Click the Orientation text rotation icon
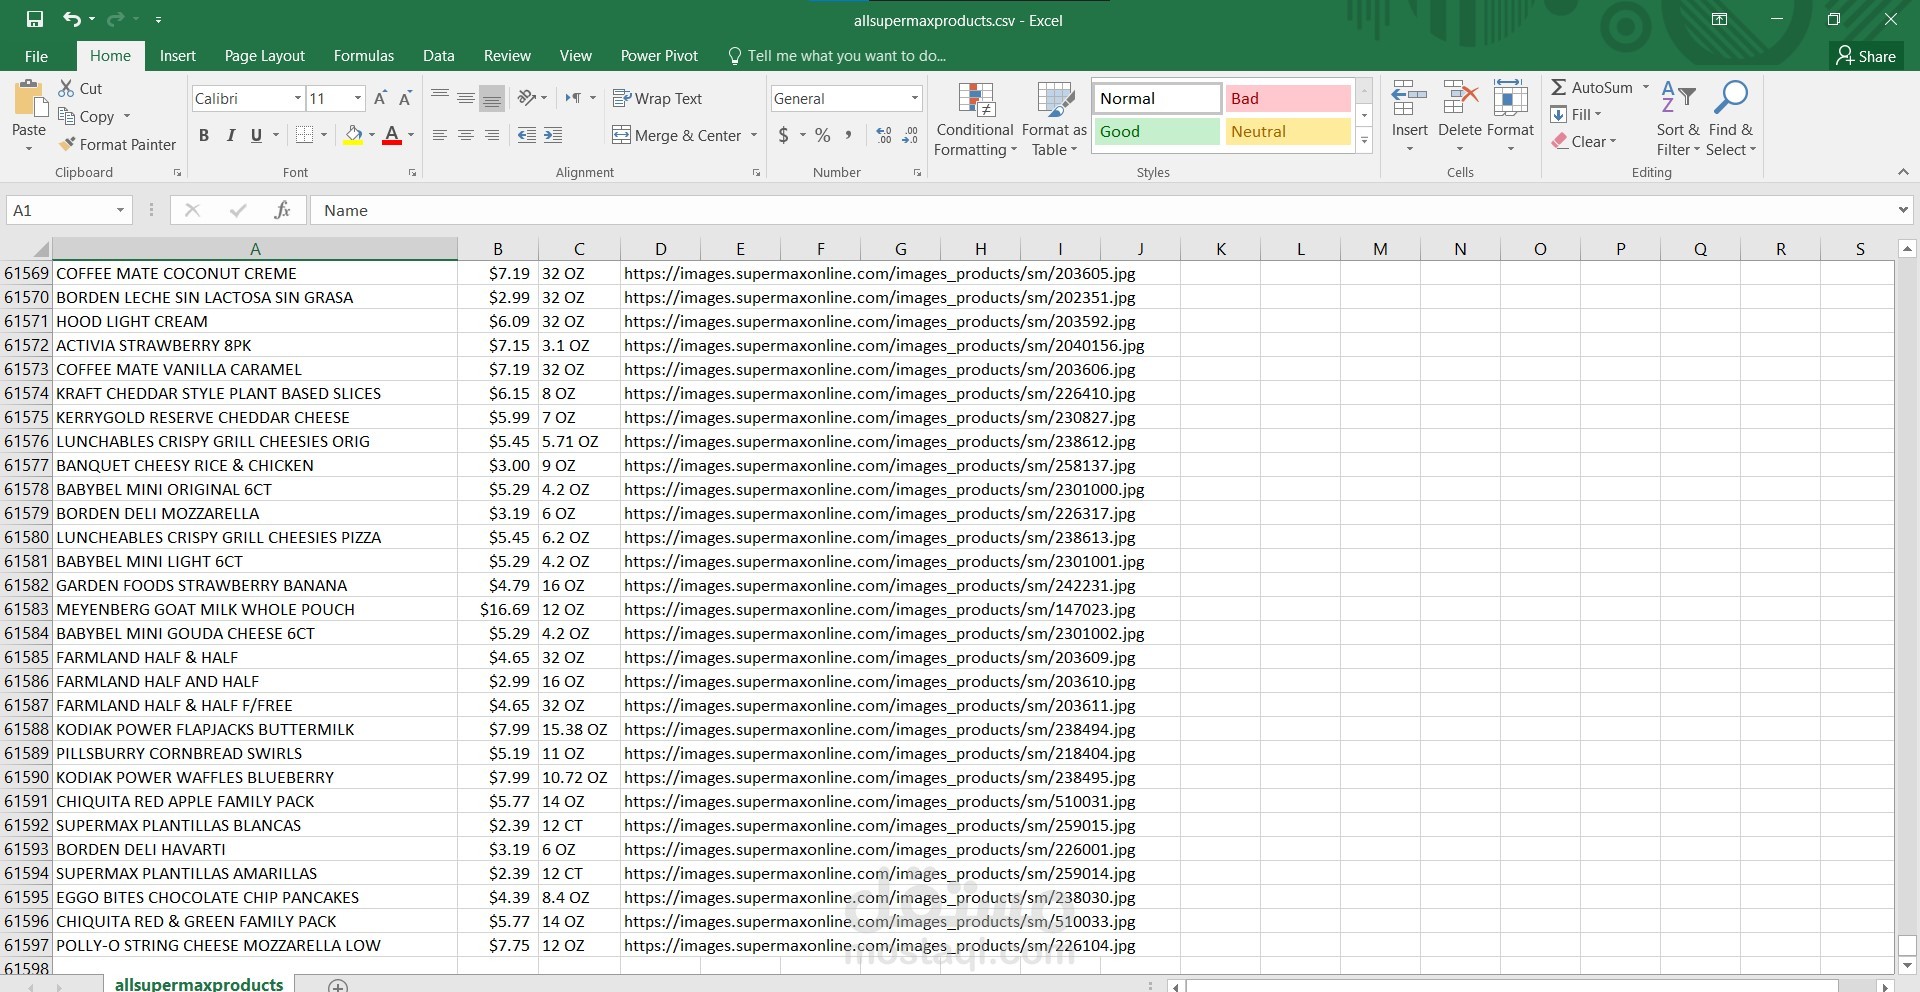This screenshot has height=992, width=1920. tap(527, 98)
